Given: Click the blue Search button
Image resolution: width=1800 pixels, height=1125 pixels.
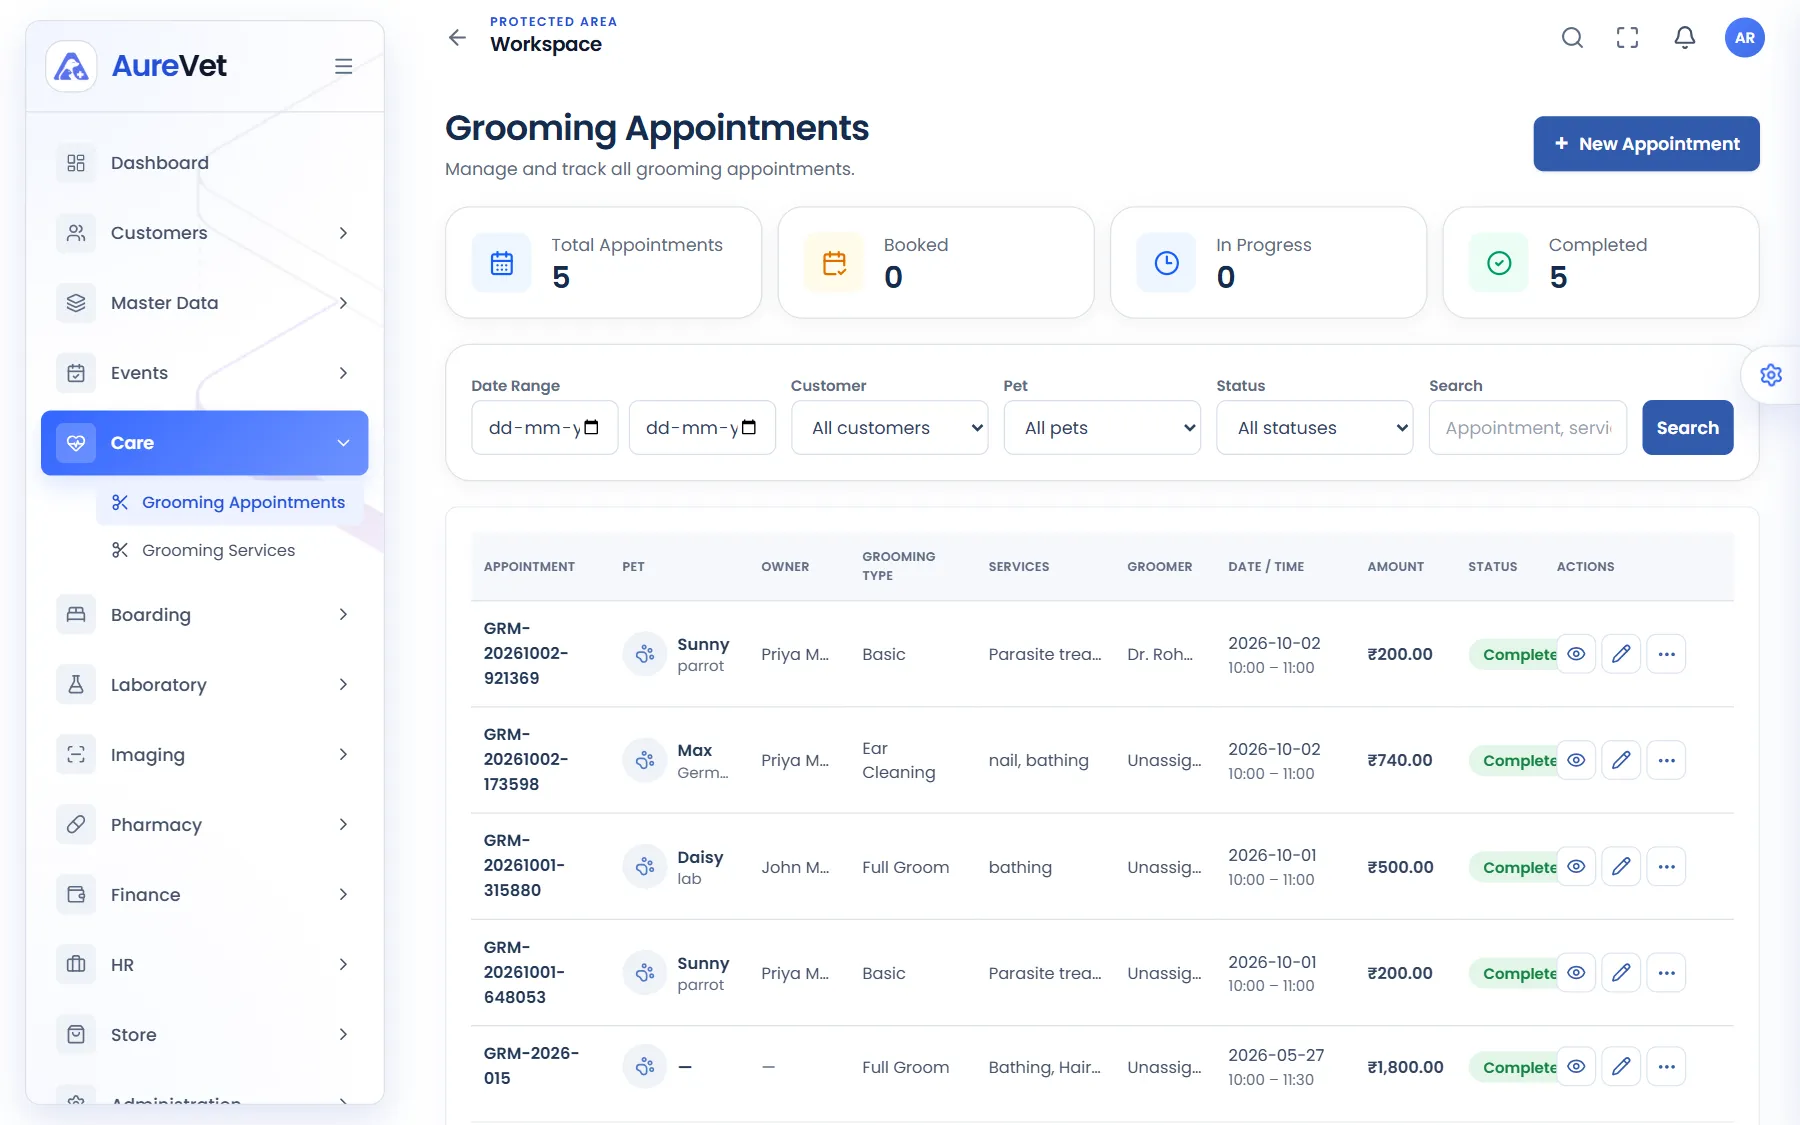Looking at the screenshot, I should click(x=1687, y=428).
